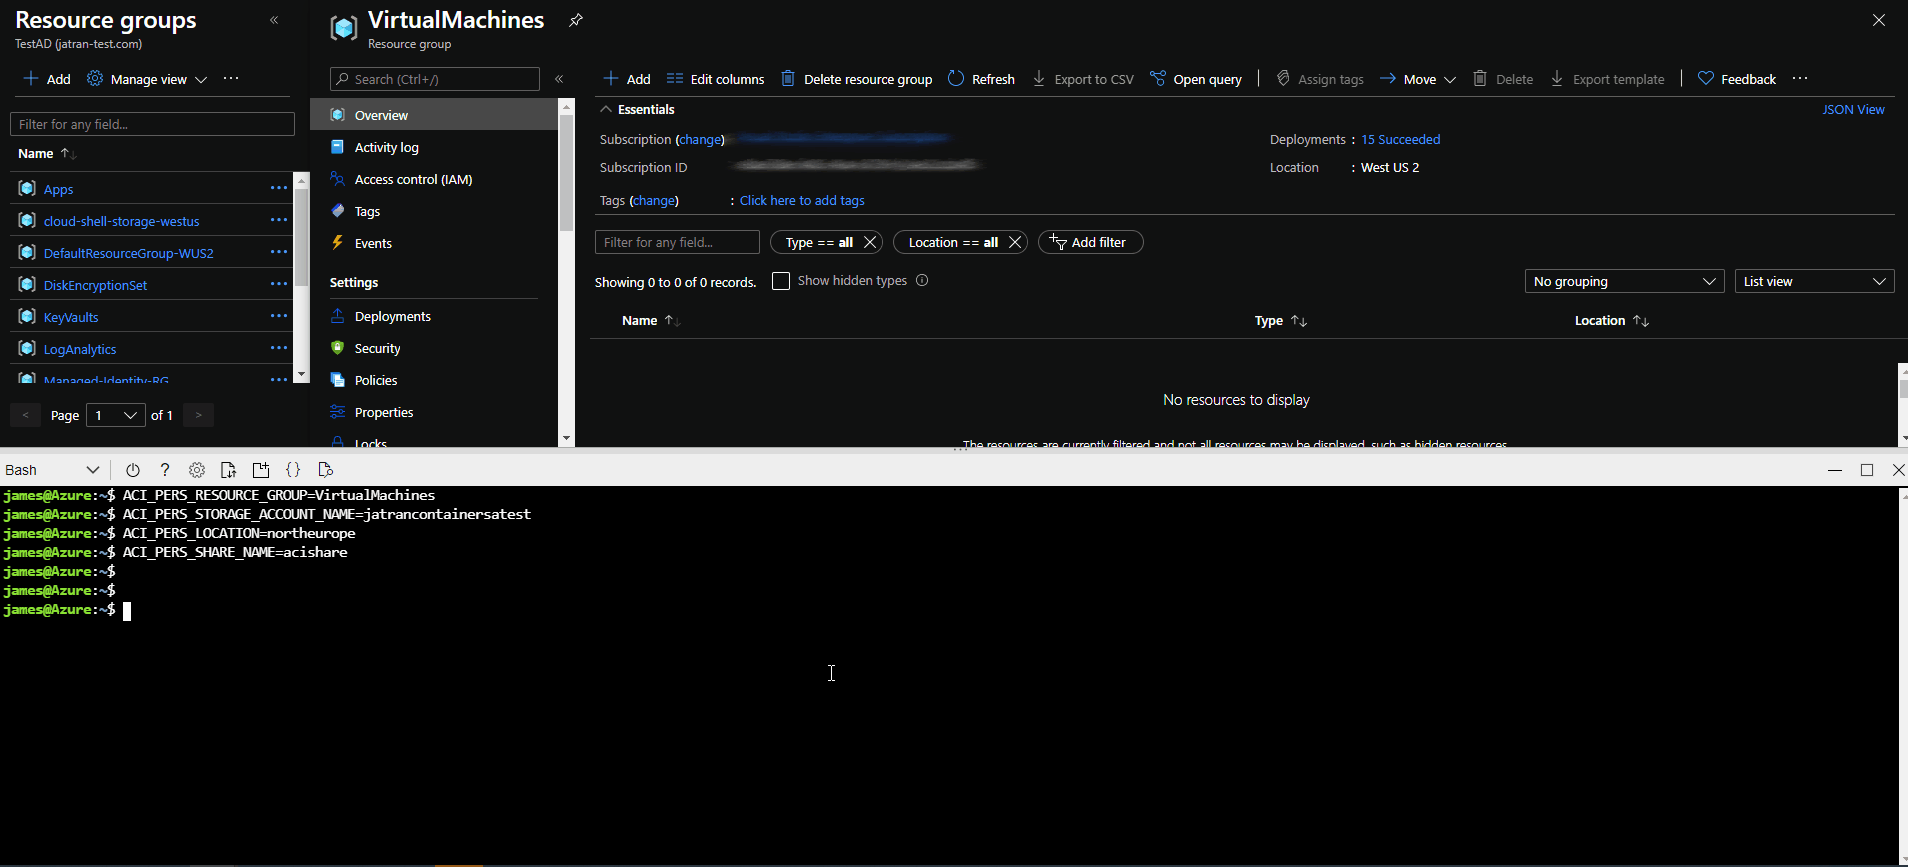Open Cloud Shell settings gear icon
This screenshot has height=867, width=1908.
[197, 470]
